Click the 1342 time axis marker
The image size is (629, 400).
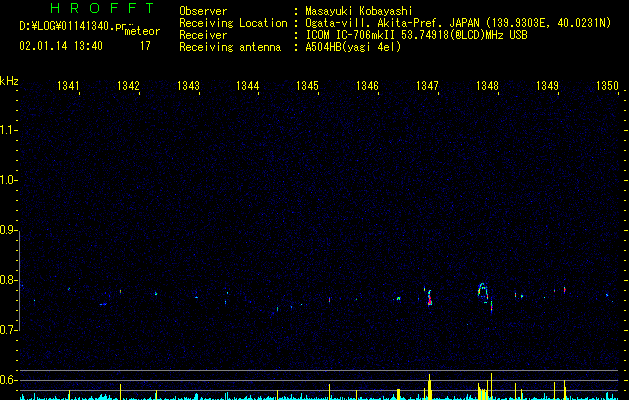(128, 86)
